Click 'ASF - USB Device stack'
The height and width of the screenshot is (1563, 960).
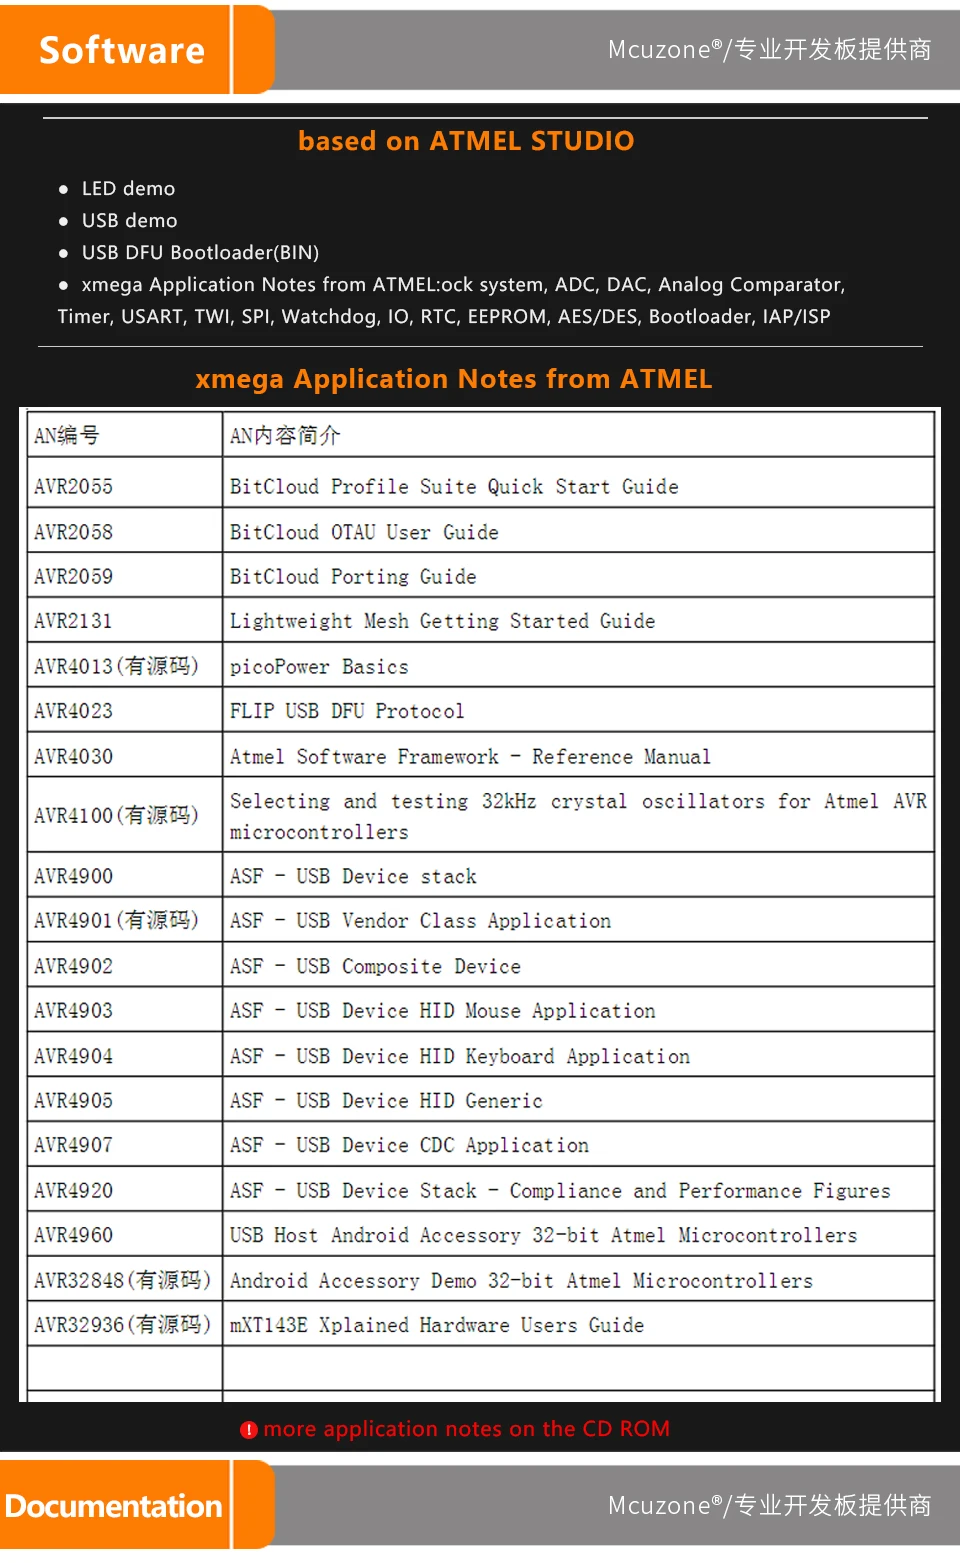tap(353, 876)
